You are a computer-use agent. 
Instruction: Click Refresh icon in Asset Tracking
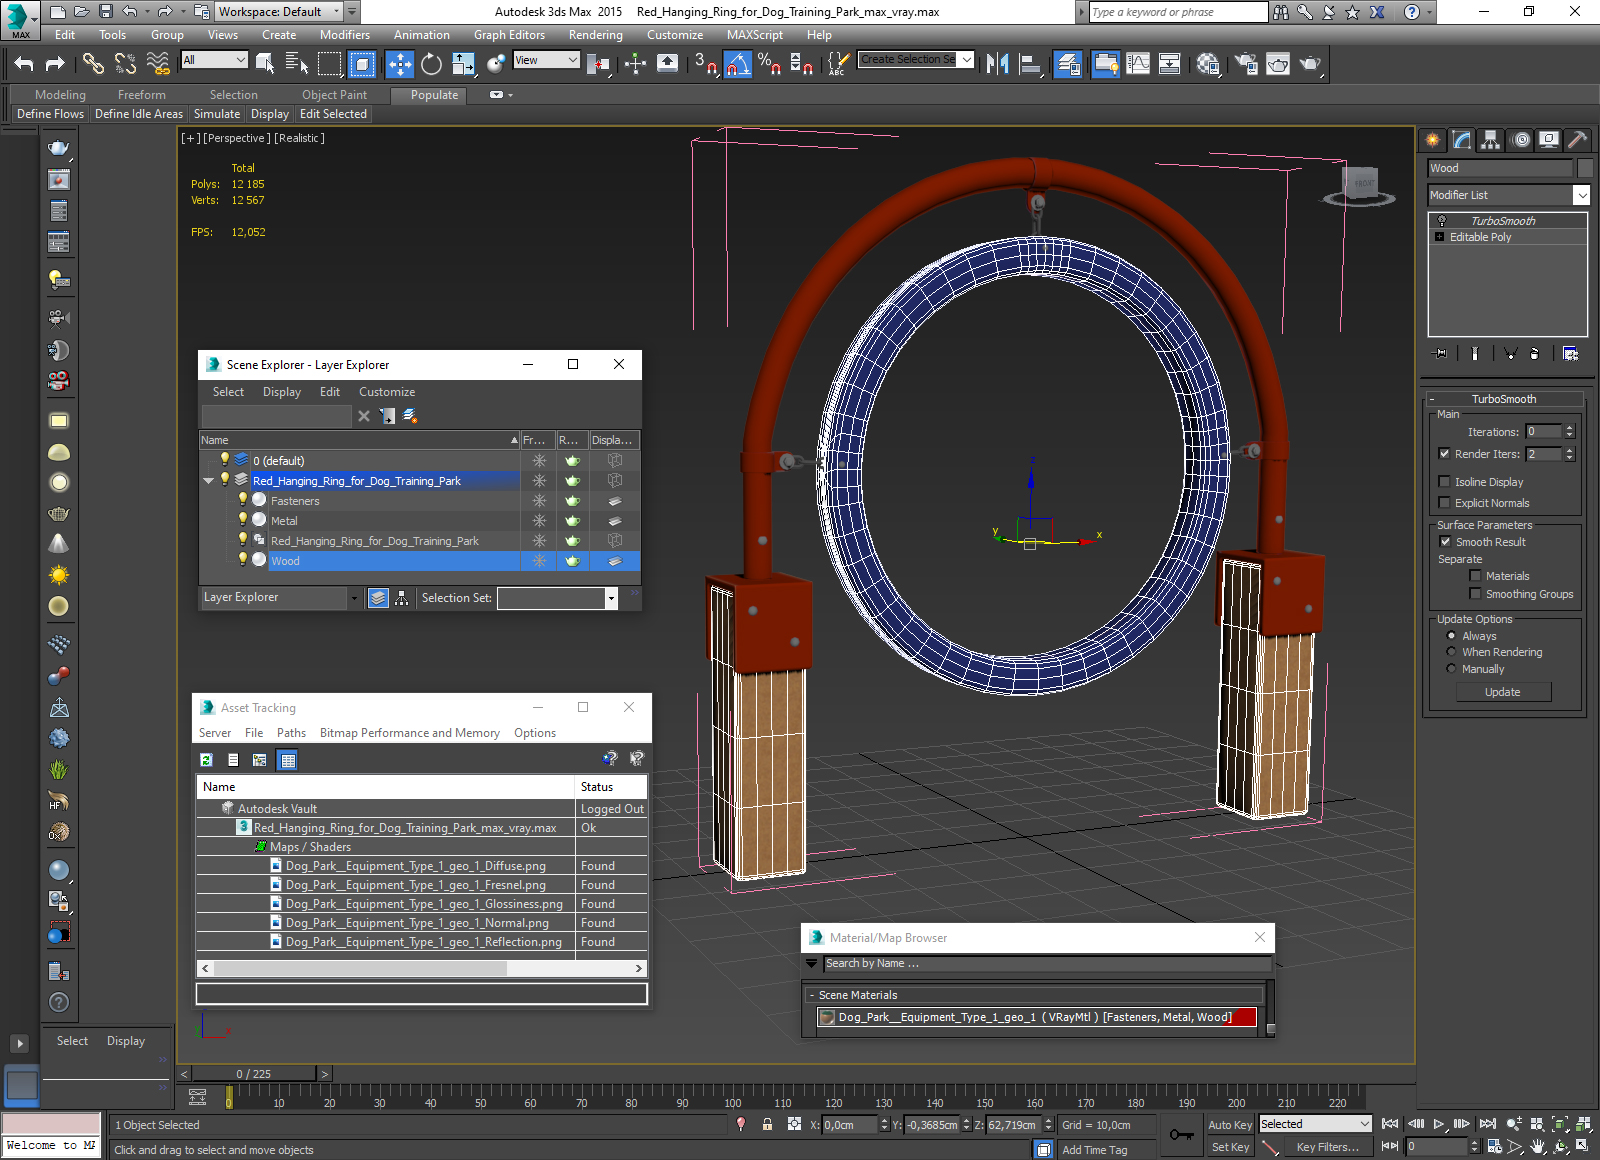click(206, 760)
